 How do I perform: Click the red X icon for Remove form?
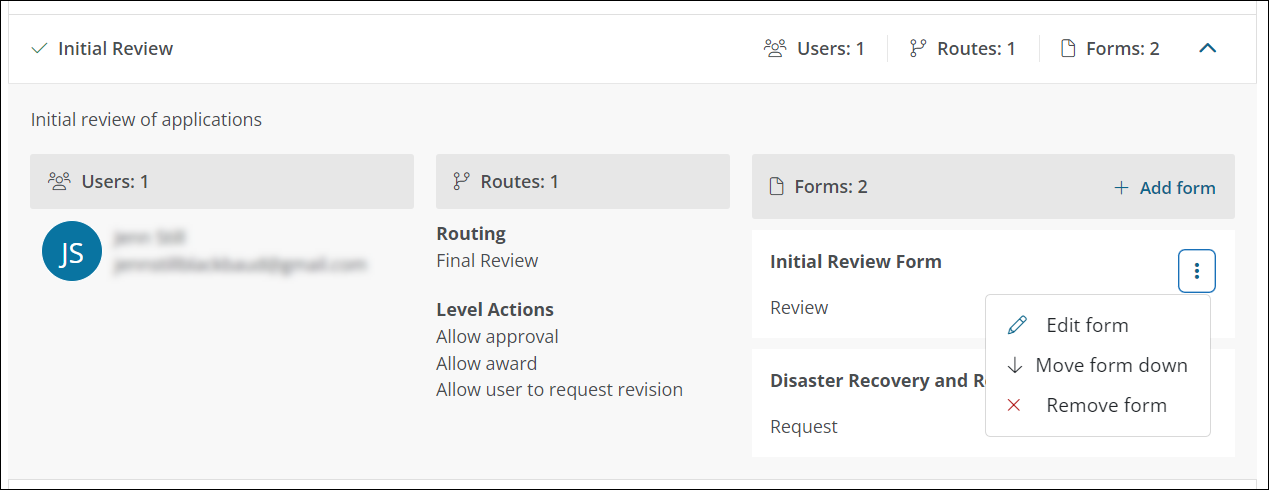click(1014, 405)
